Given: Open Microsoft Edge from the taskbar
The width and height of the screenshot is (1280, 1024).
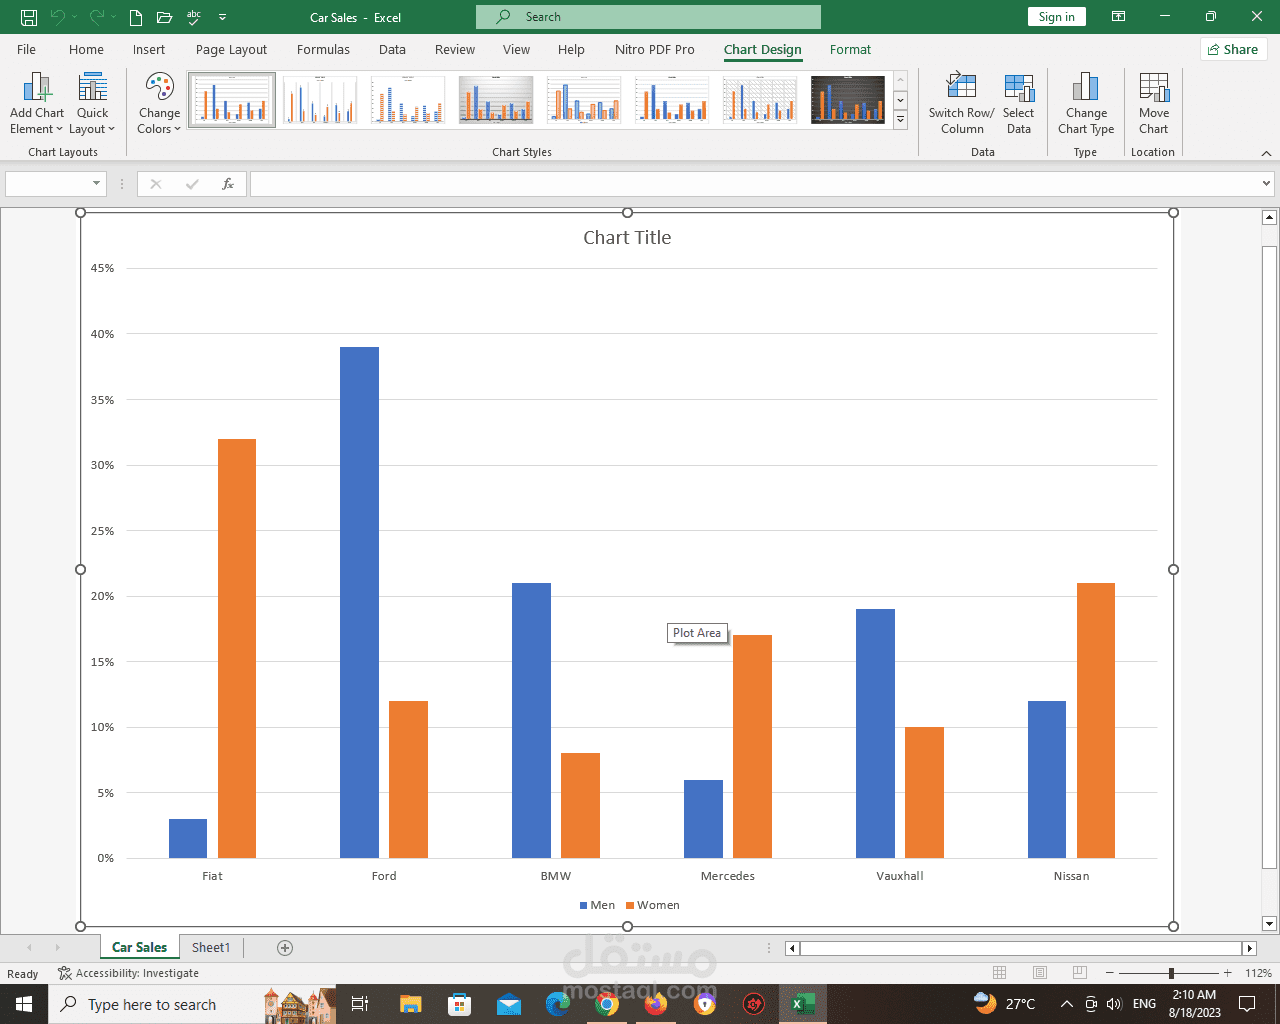Looking at the screenshot, I should (x=558, y=1004).
